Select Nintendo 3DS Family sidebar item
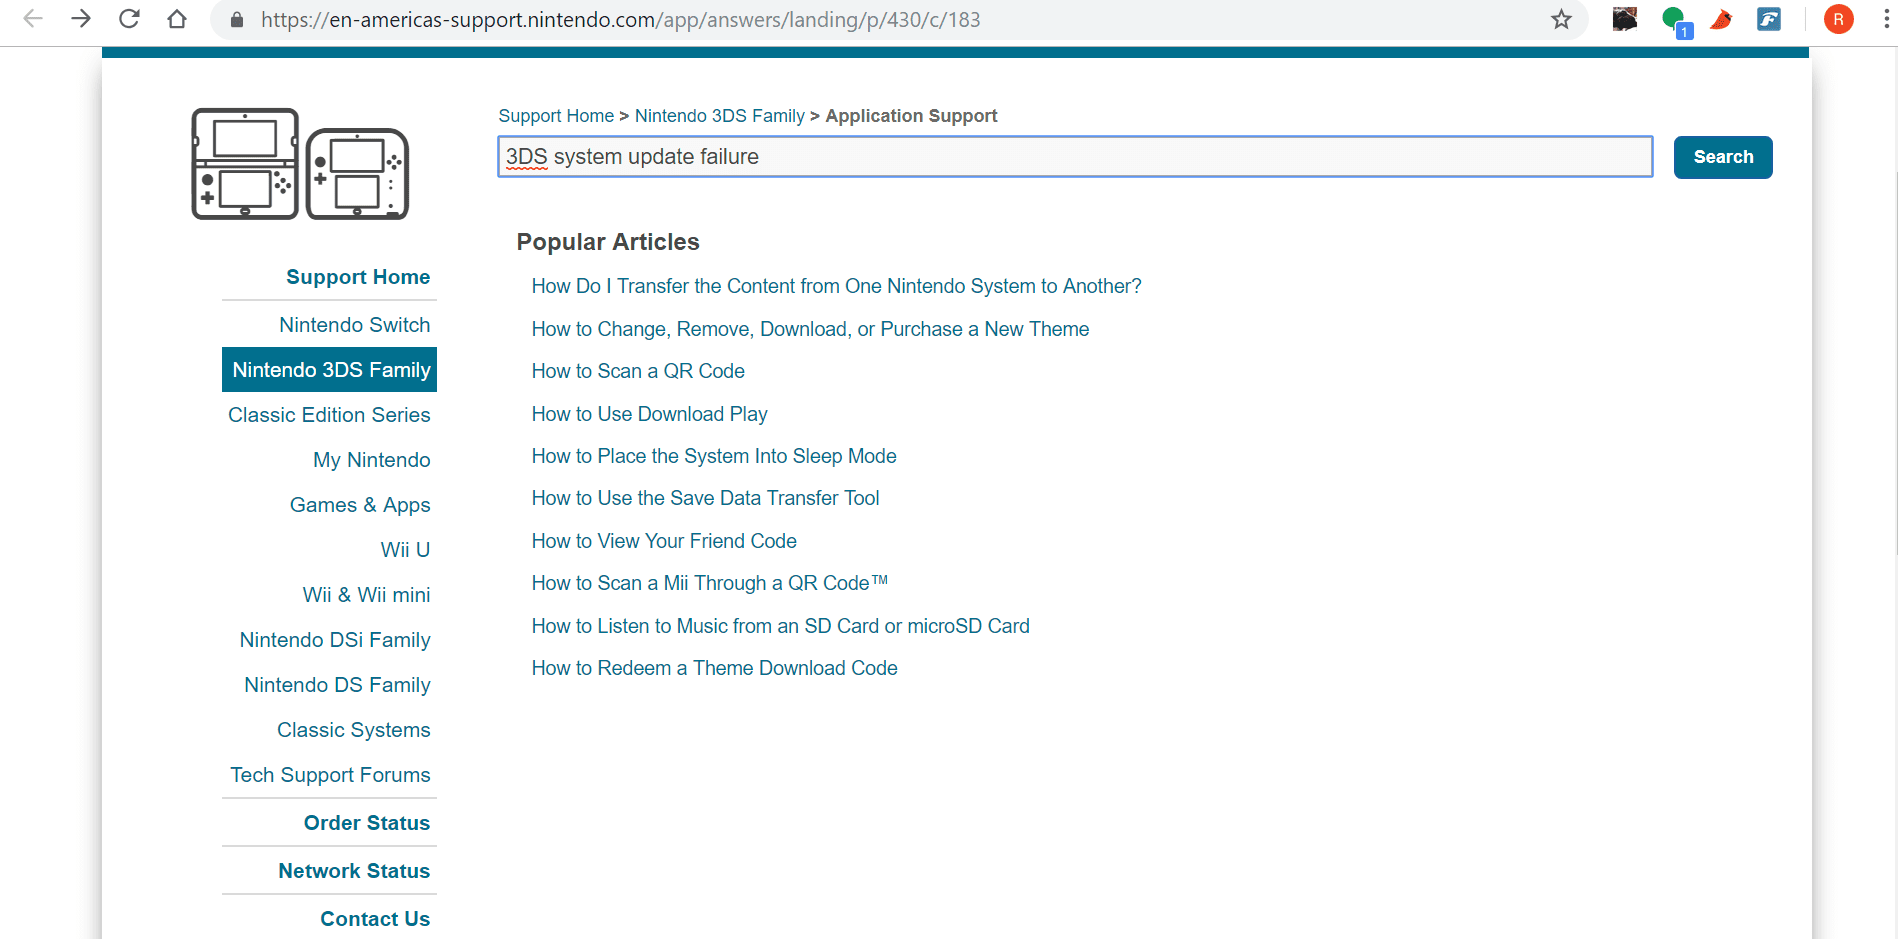Image resolution: width=1898 pixels, height=939 pixels. click(x=329, y=370)
